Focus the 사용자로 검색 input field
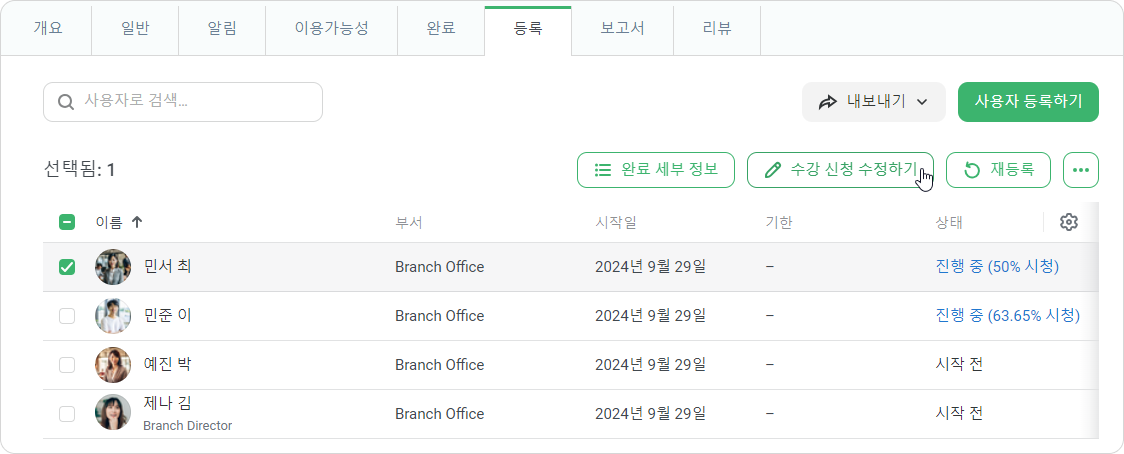Image resolution: width=1124 pixels, height=454 pixels. click(183, 102)
